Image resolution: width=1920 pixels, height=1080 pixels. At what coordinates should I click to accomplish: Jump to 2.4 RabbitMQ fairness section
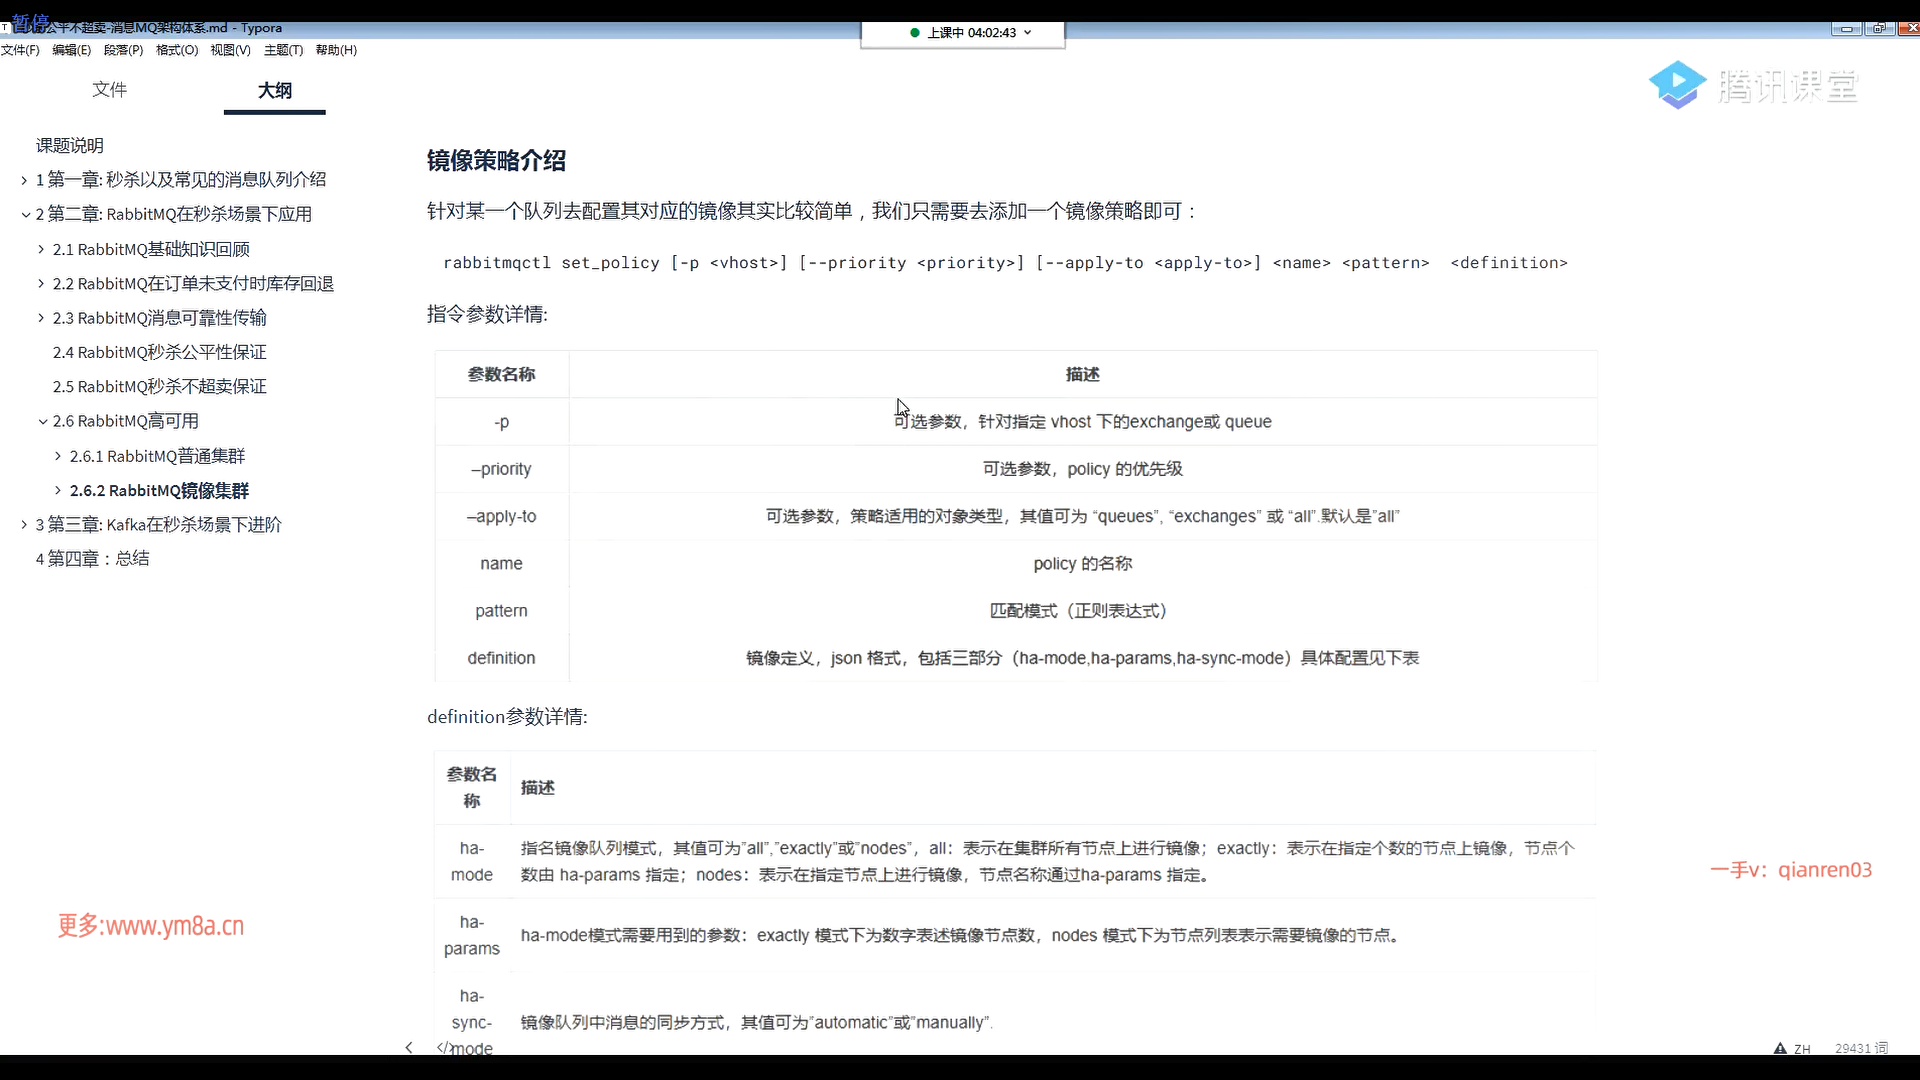(x=160, y=352)
